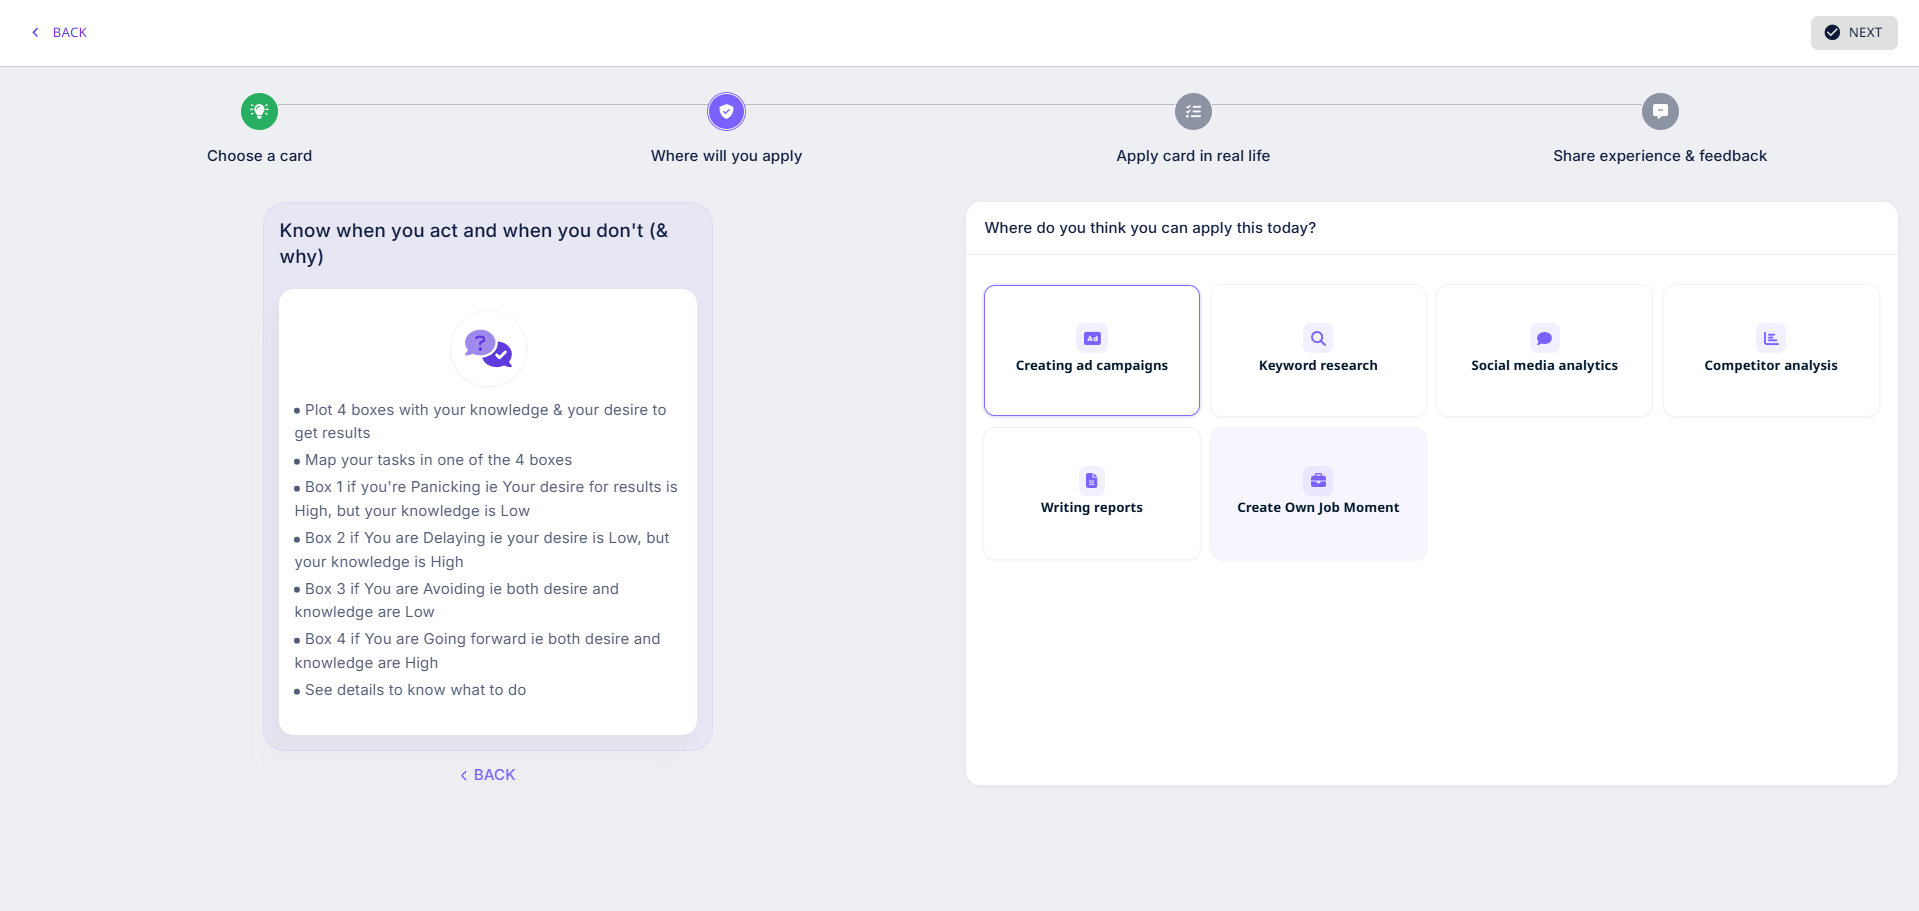Open the Choose a card step label
The width and height of the screenshot is (1919, 911).
pos(259,156)
